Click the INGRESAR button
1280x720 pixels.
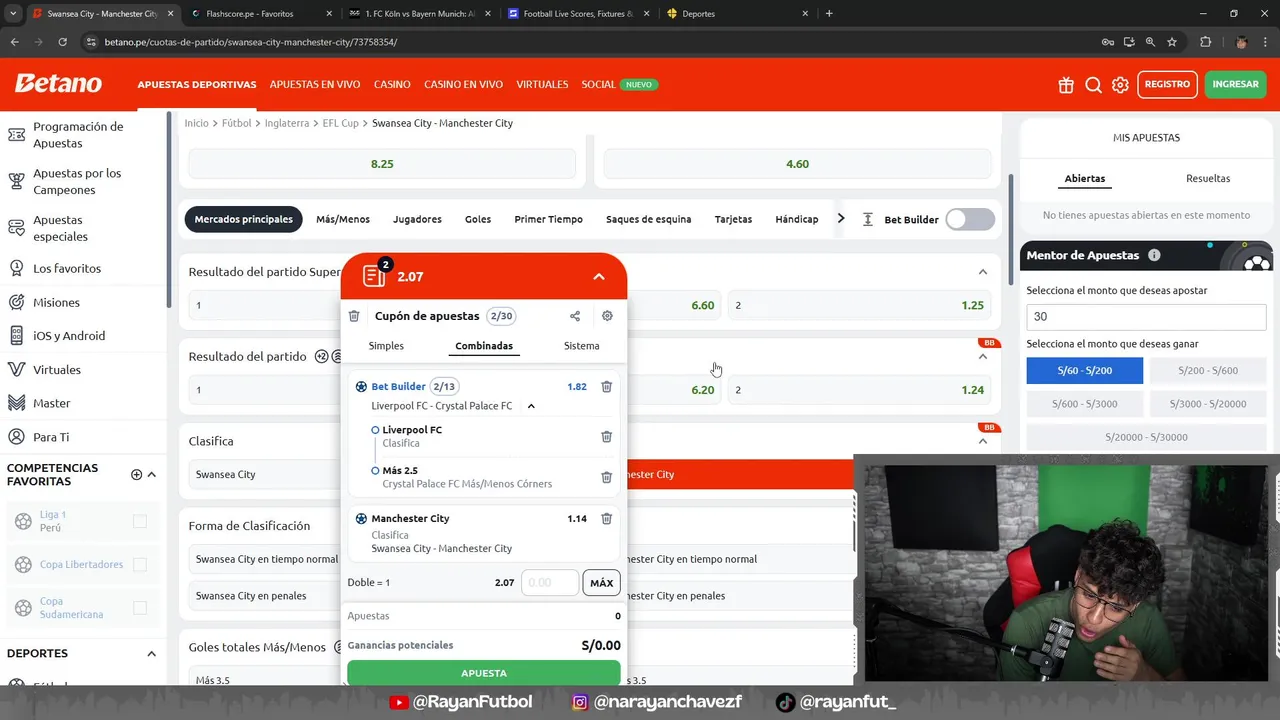1235,85
